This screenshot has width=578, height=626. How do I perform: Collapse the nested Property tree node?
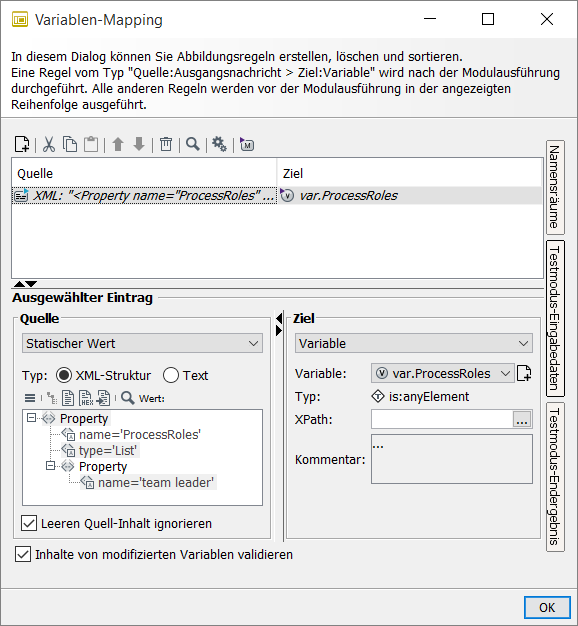50,466
